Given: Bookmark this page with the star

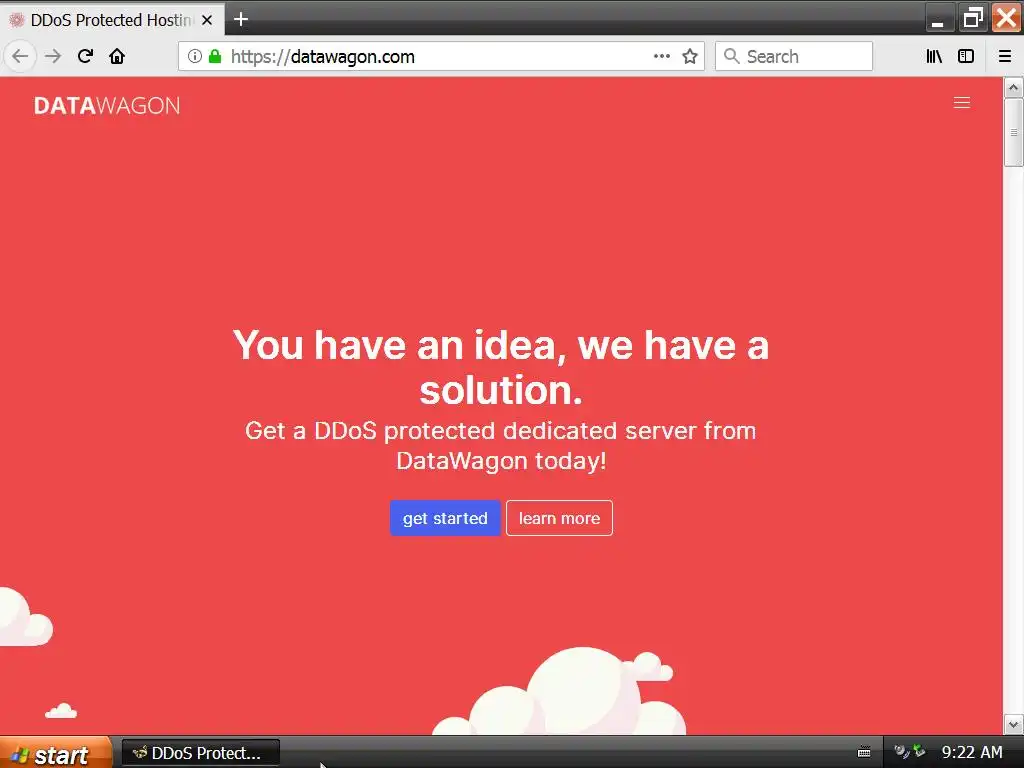Looking at the screenshot, I should [690, 57].
